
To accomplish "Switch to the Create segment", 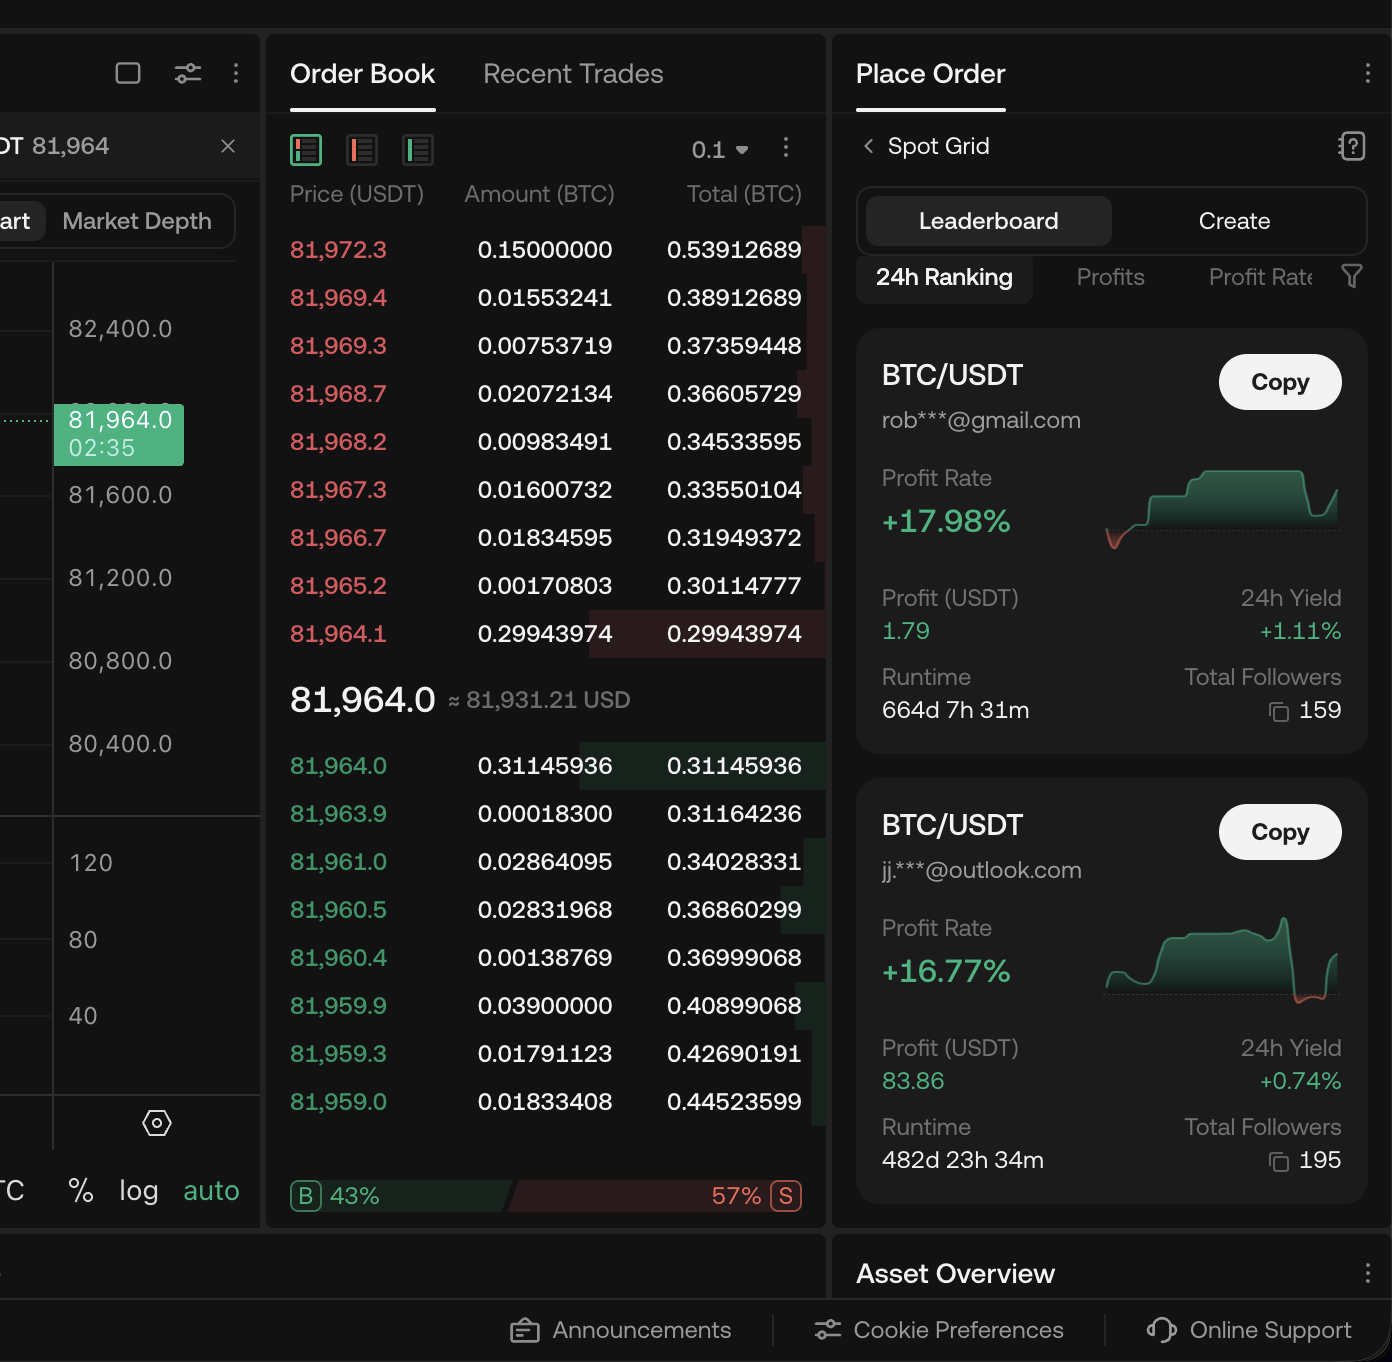I will (x=1235, y=221).
